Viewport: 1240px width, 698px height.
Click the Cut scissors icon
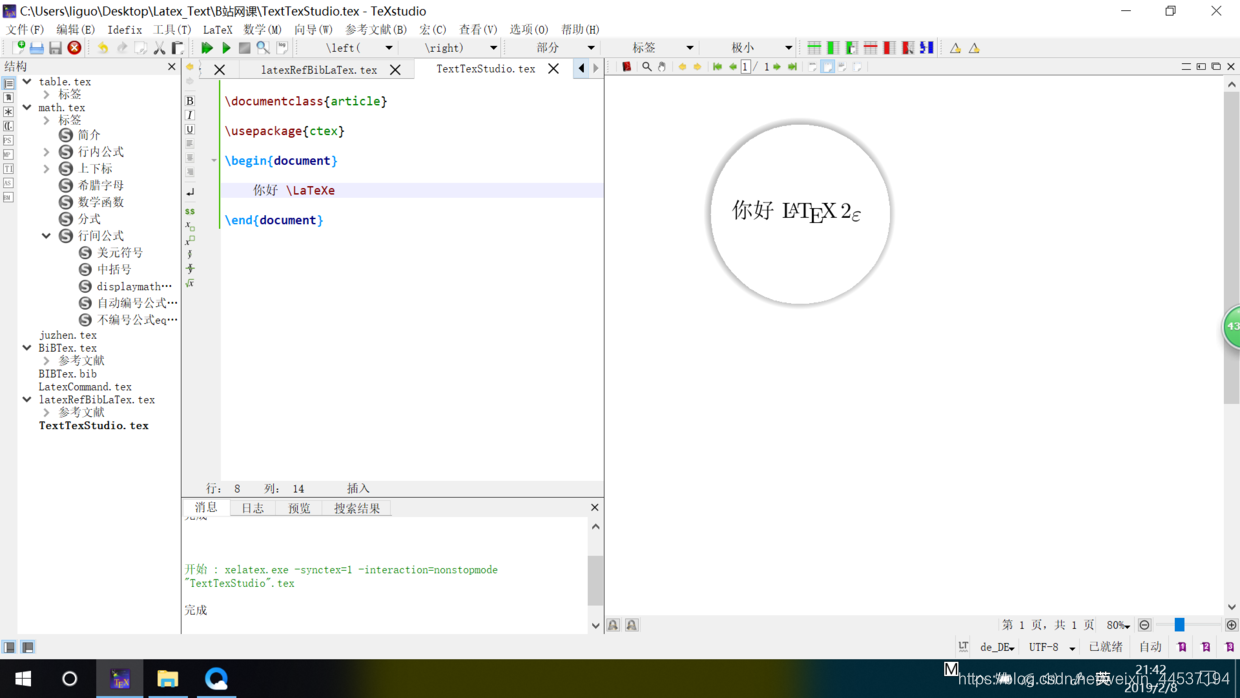tap(159, 48)
